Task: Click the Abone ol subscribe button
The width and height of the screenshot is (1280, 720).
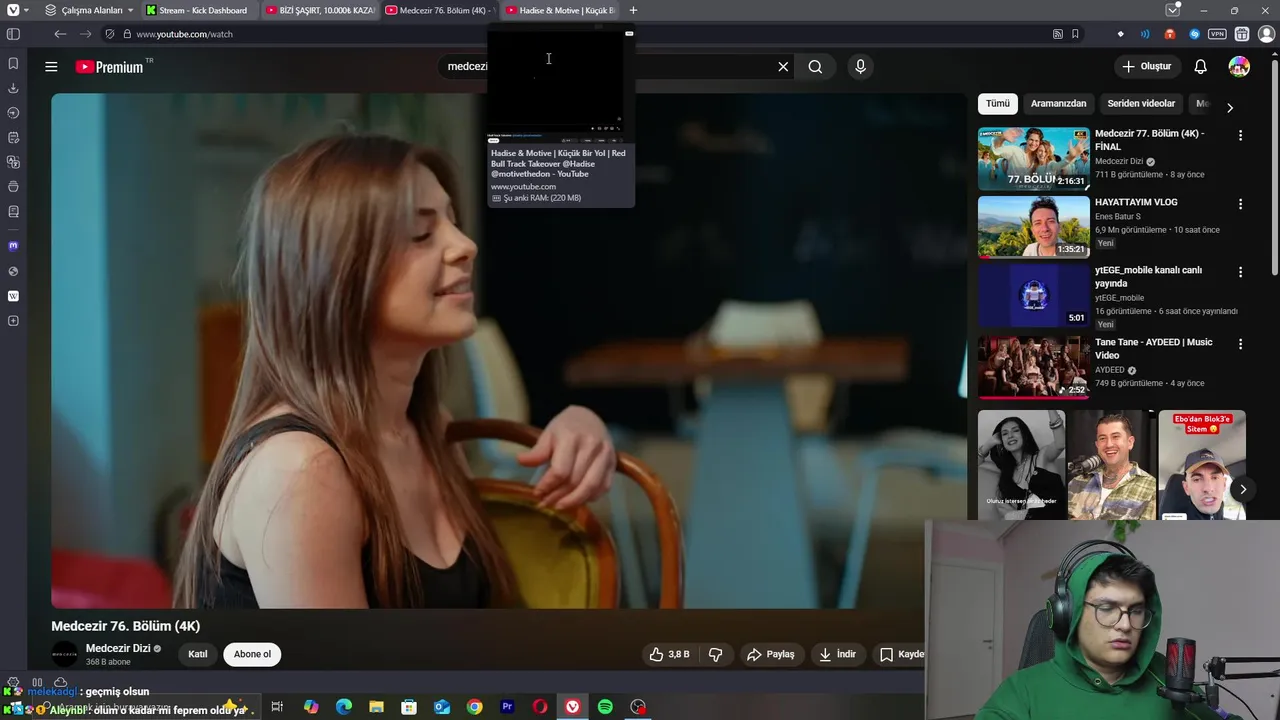Action: [x=252, y=654]
